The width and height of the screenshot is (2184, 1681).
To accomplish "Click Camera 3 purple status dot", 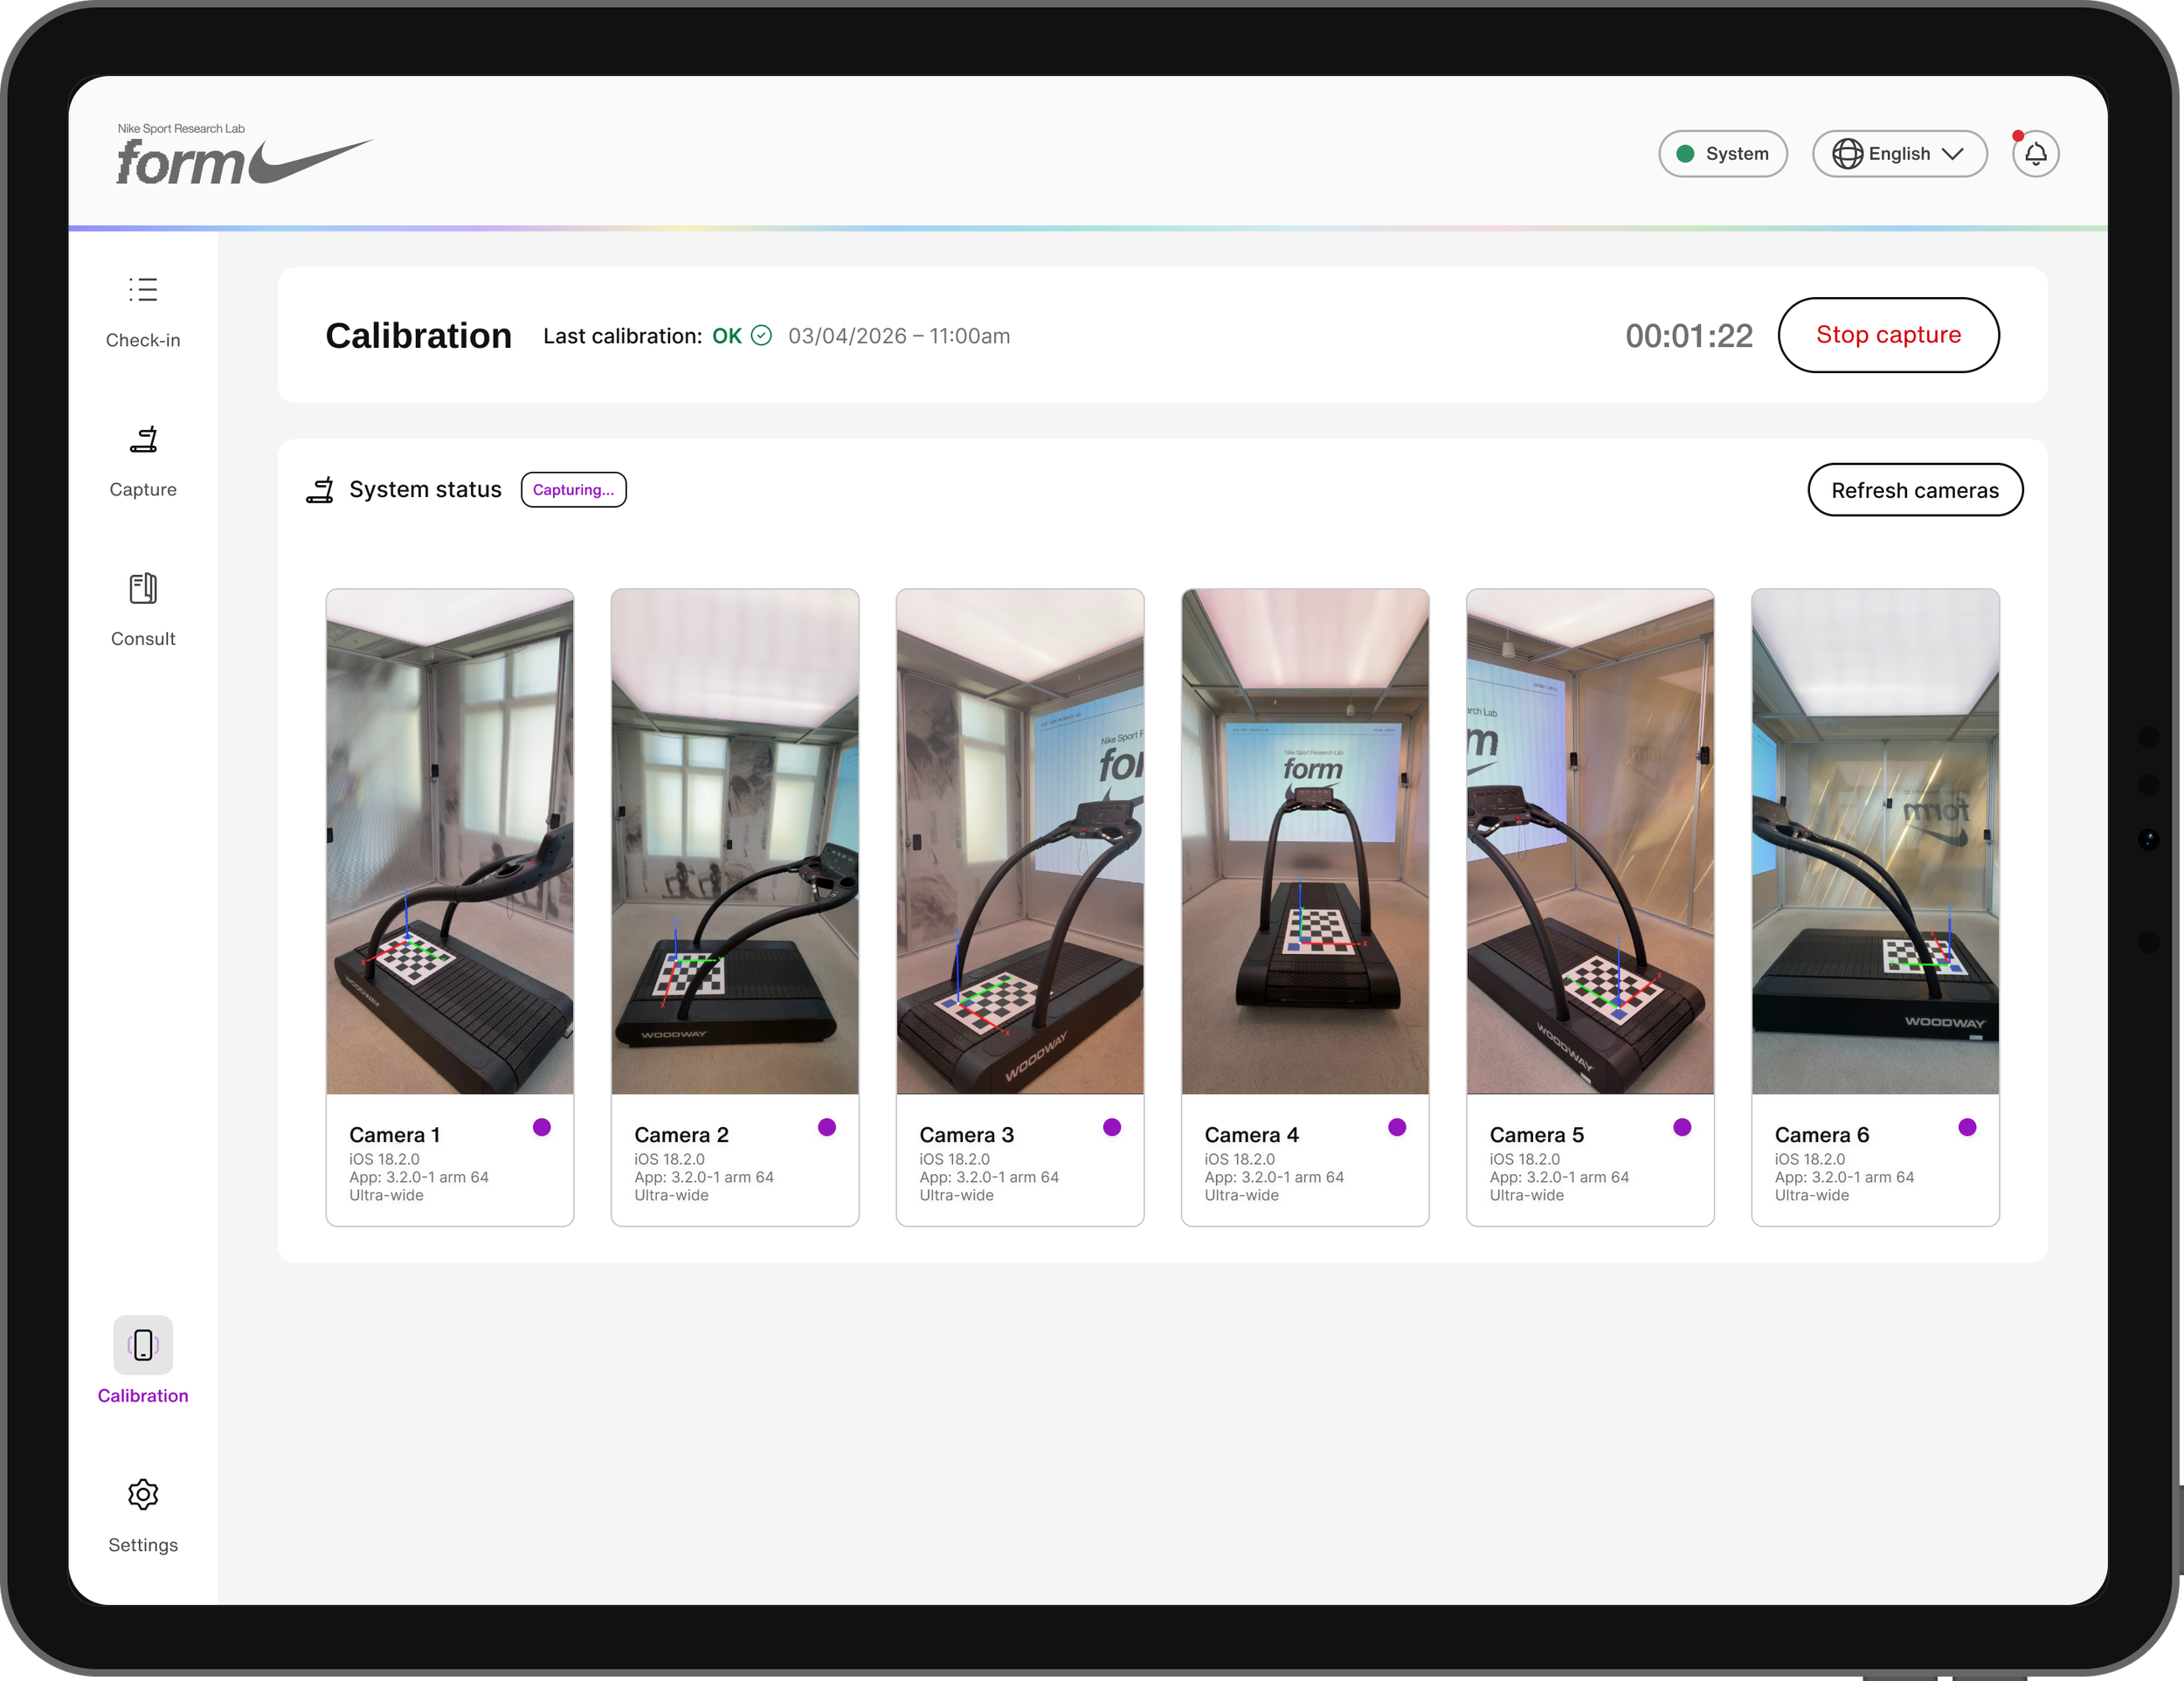I will click(1112, 1128).
